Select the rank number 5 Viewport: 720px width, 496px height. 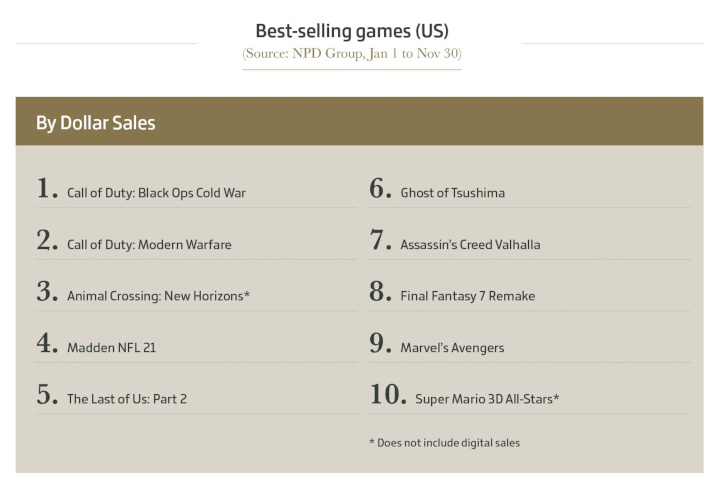click(x=47, y=396)
